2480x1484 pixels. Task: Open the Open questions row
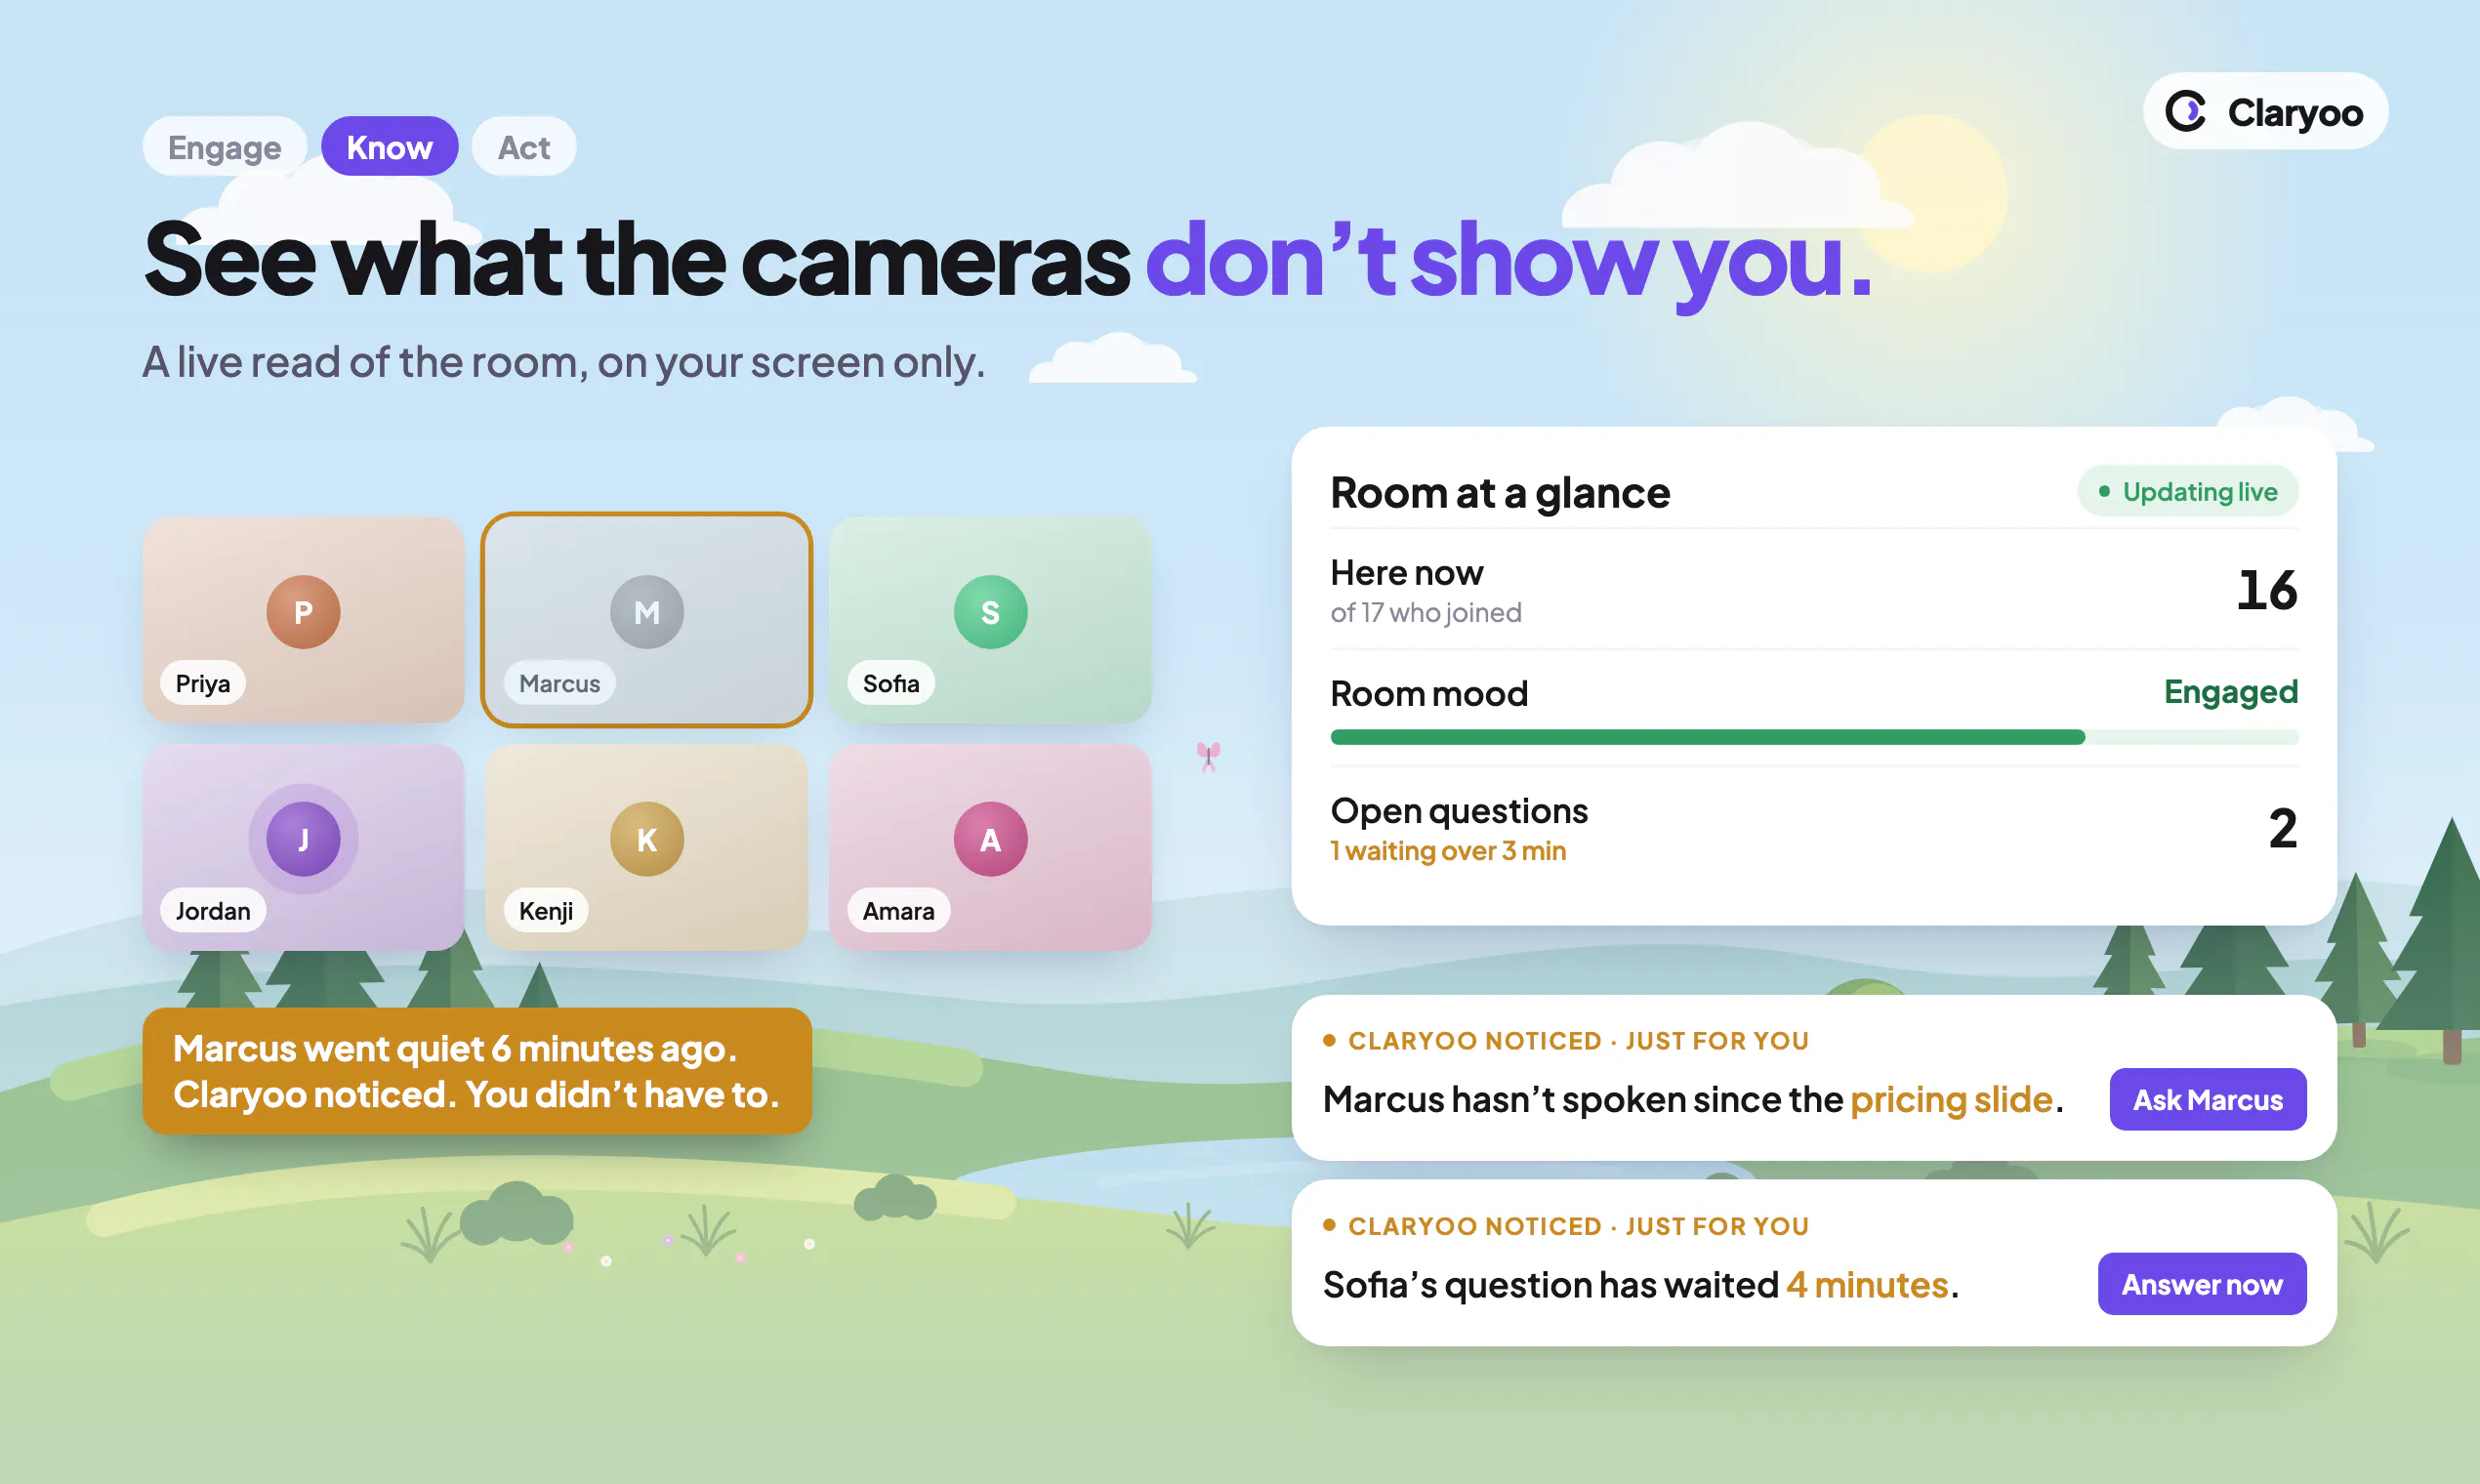[x=1814, y=829]
